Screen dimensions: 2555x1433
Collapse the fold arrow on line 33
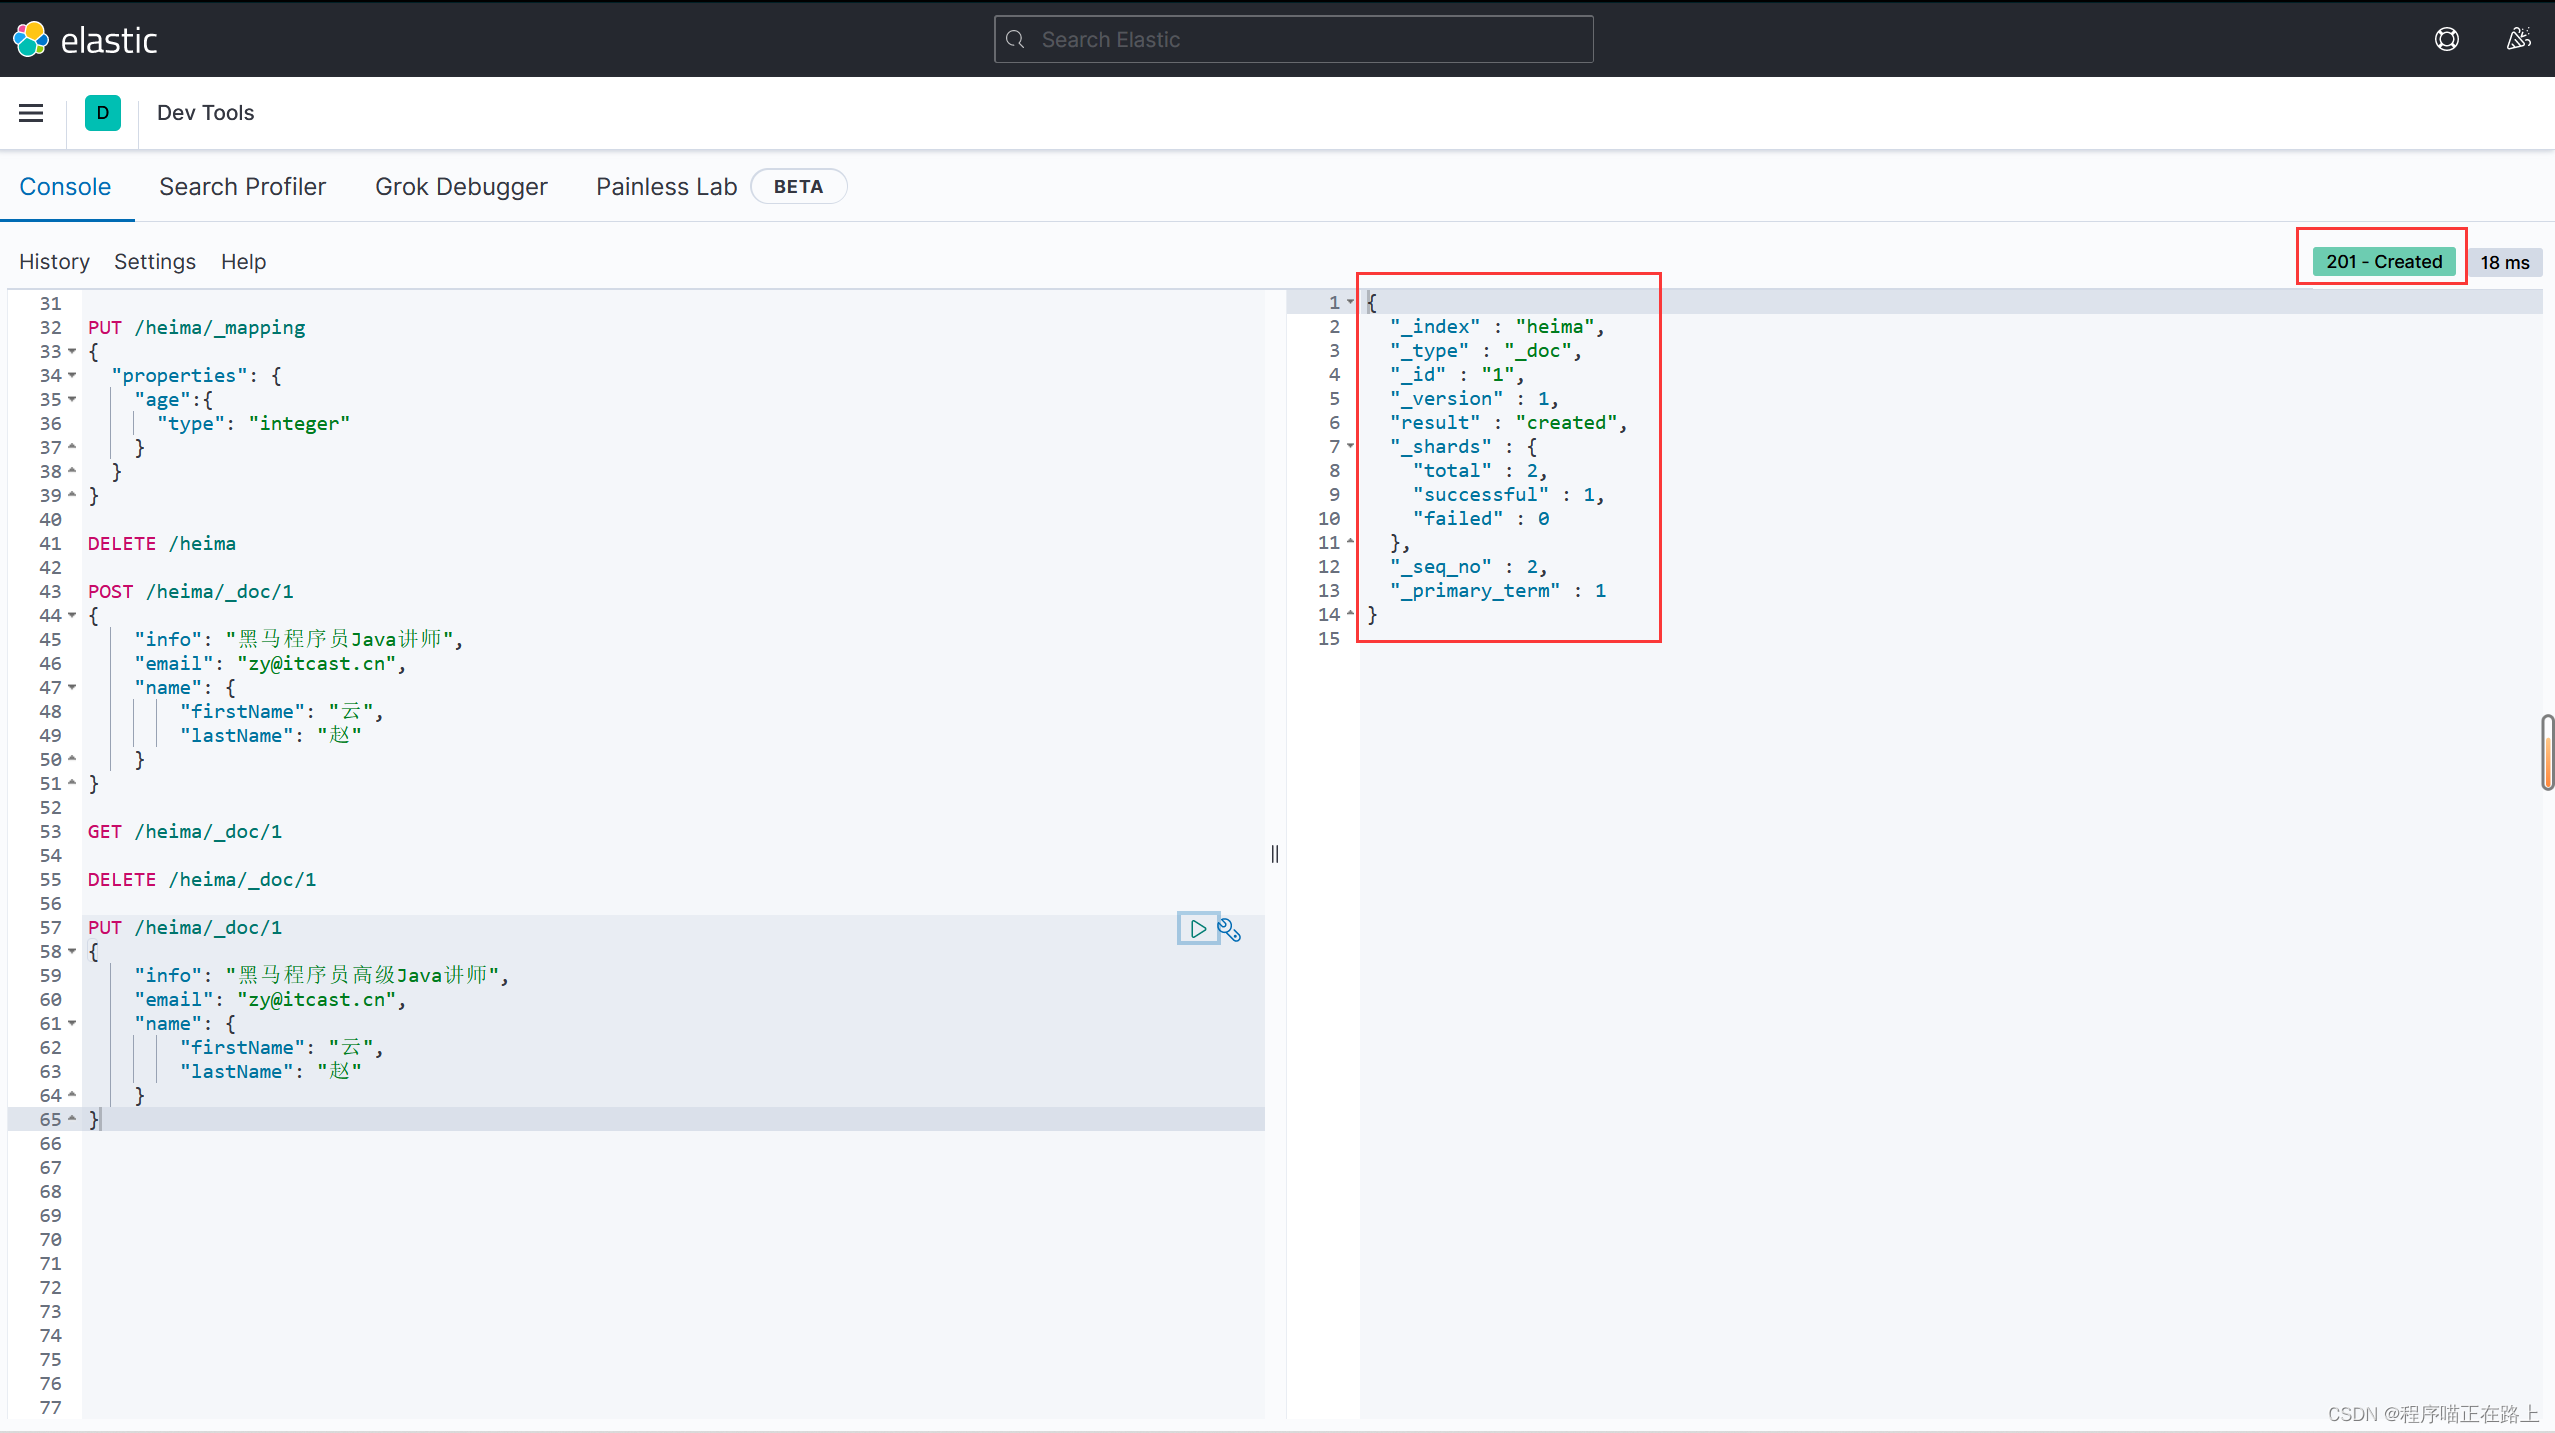[x=72, y=351]
